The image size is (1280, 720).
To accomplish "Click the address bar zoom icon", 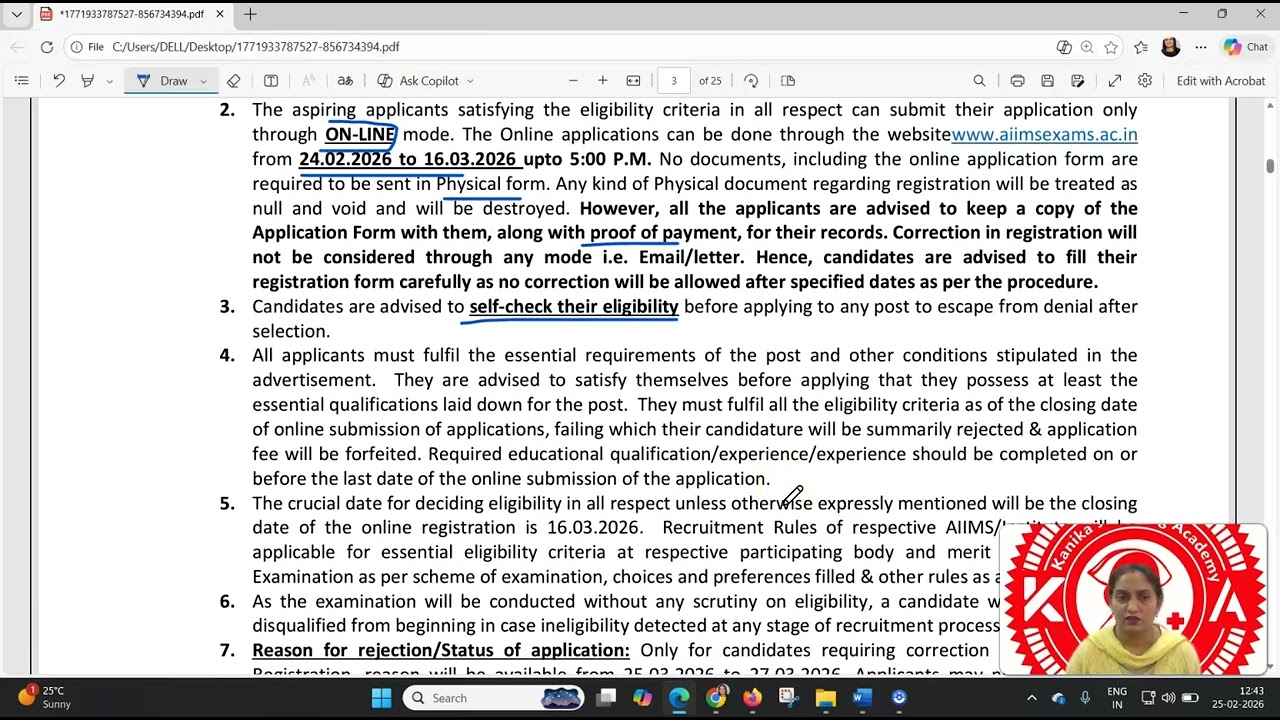I will click(1087, 47).
